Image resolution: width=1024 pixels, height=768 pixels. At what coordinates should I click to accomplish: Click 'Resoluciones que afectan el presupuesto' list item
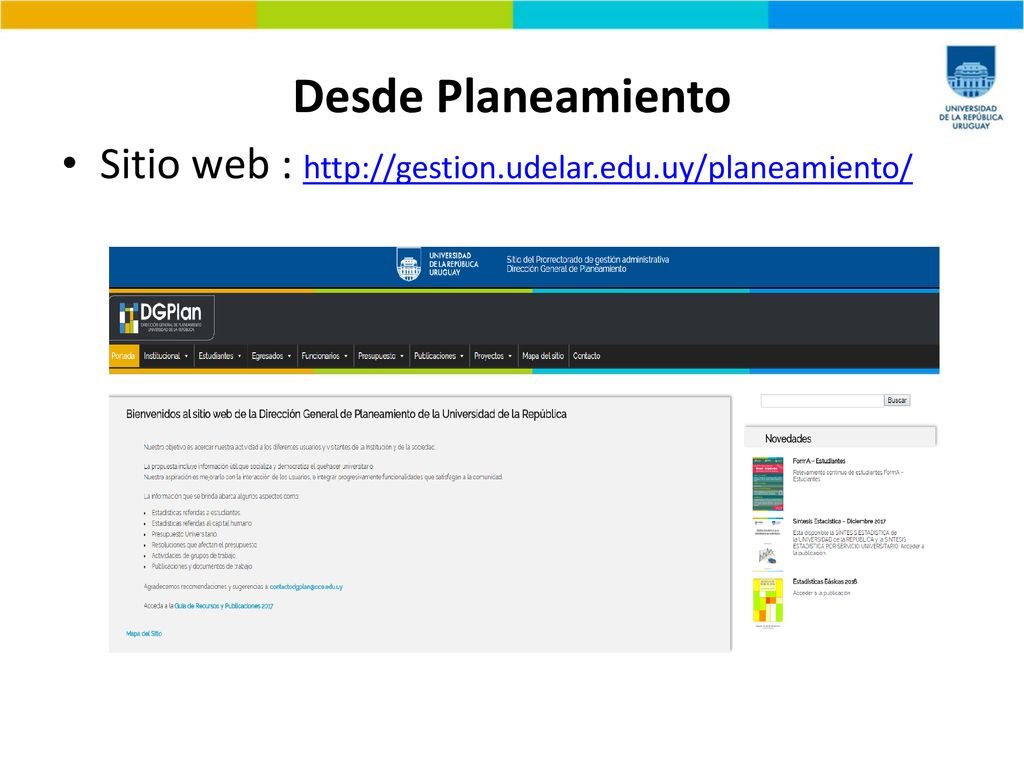204,545
